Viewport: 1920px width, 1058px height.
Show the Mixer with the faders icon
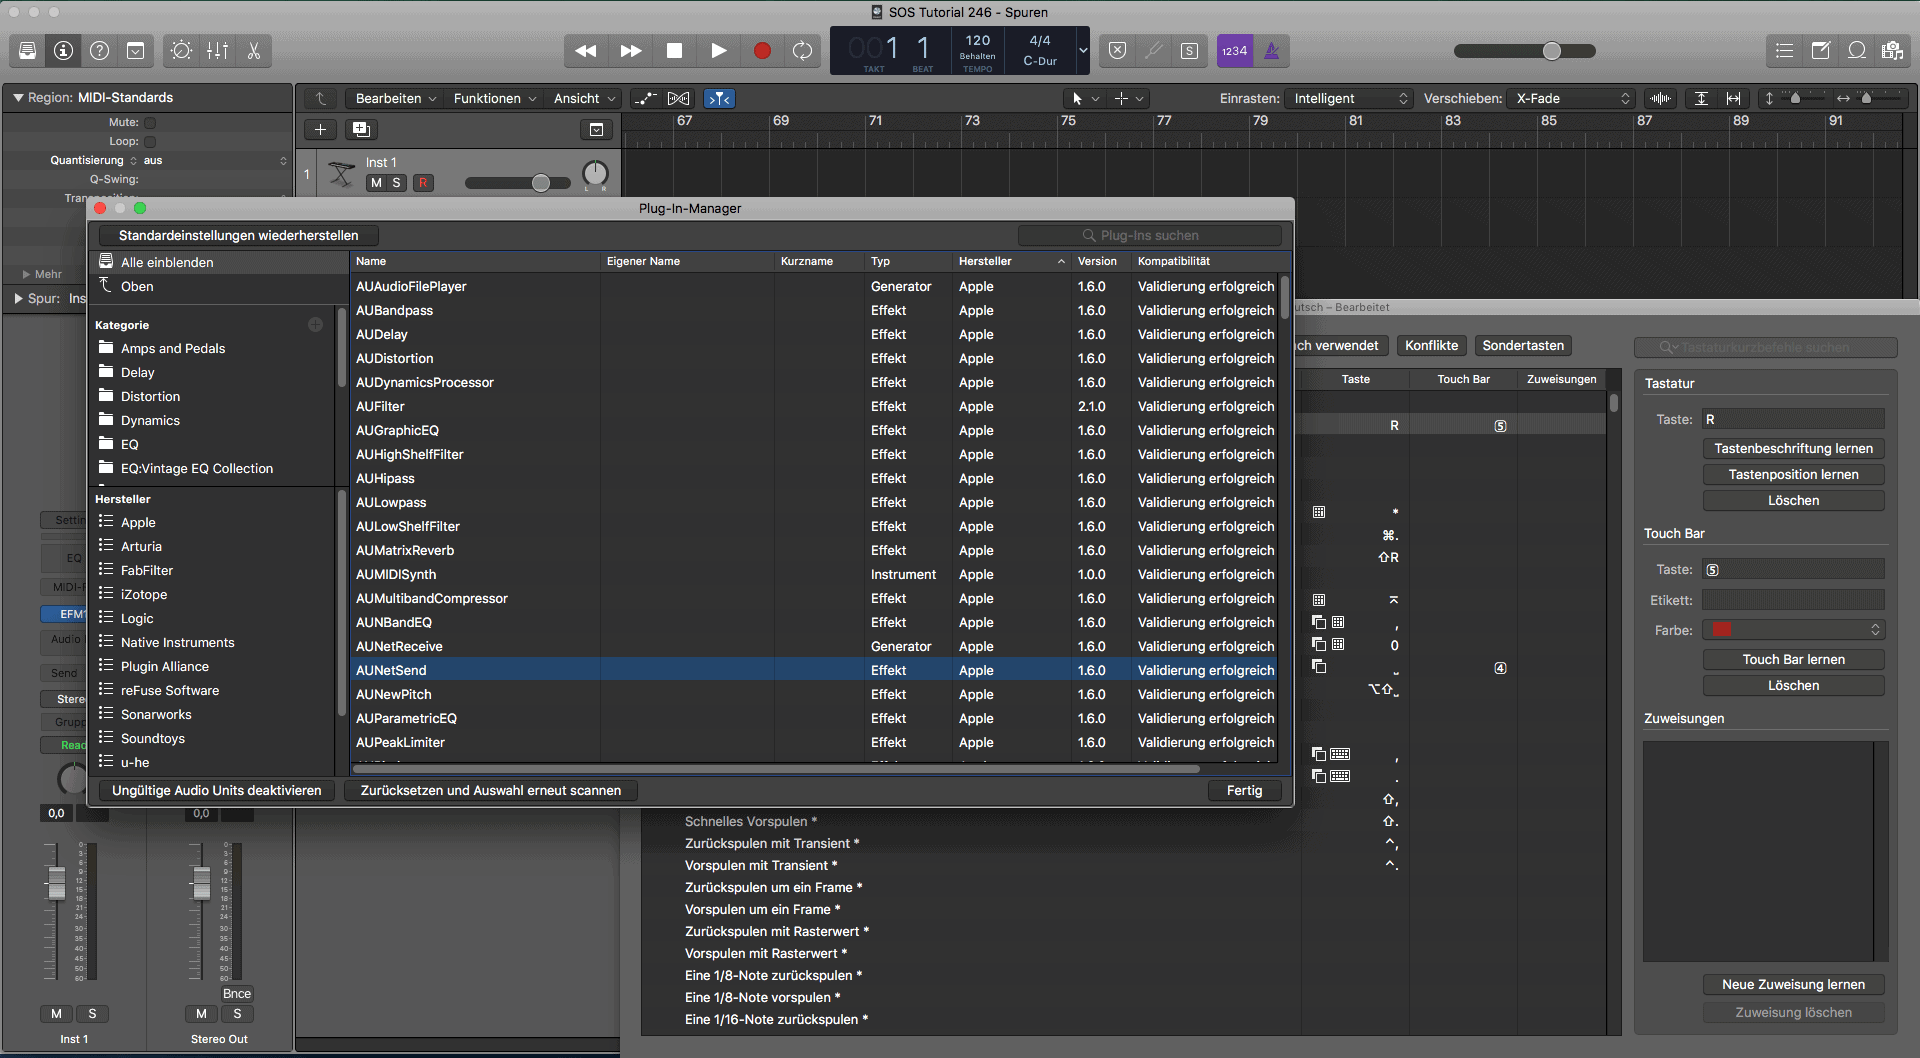(x=217, y=51)
